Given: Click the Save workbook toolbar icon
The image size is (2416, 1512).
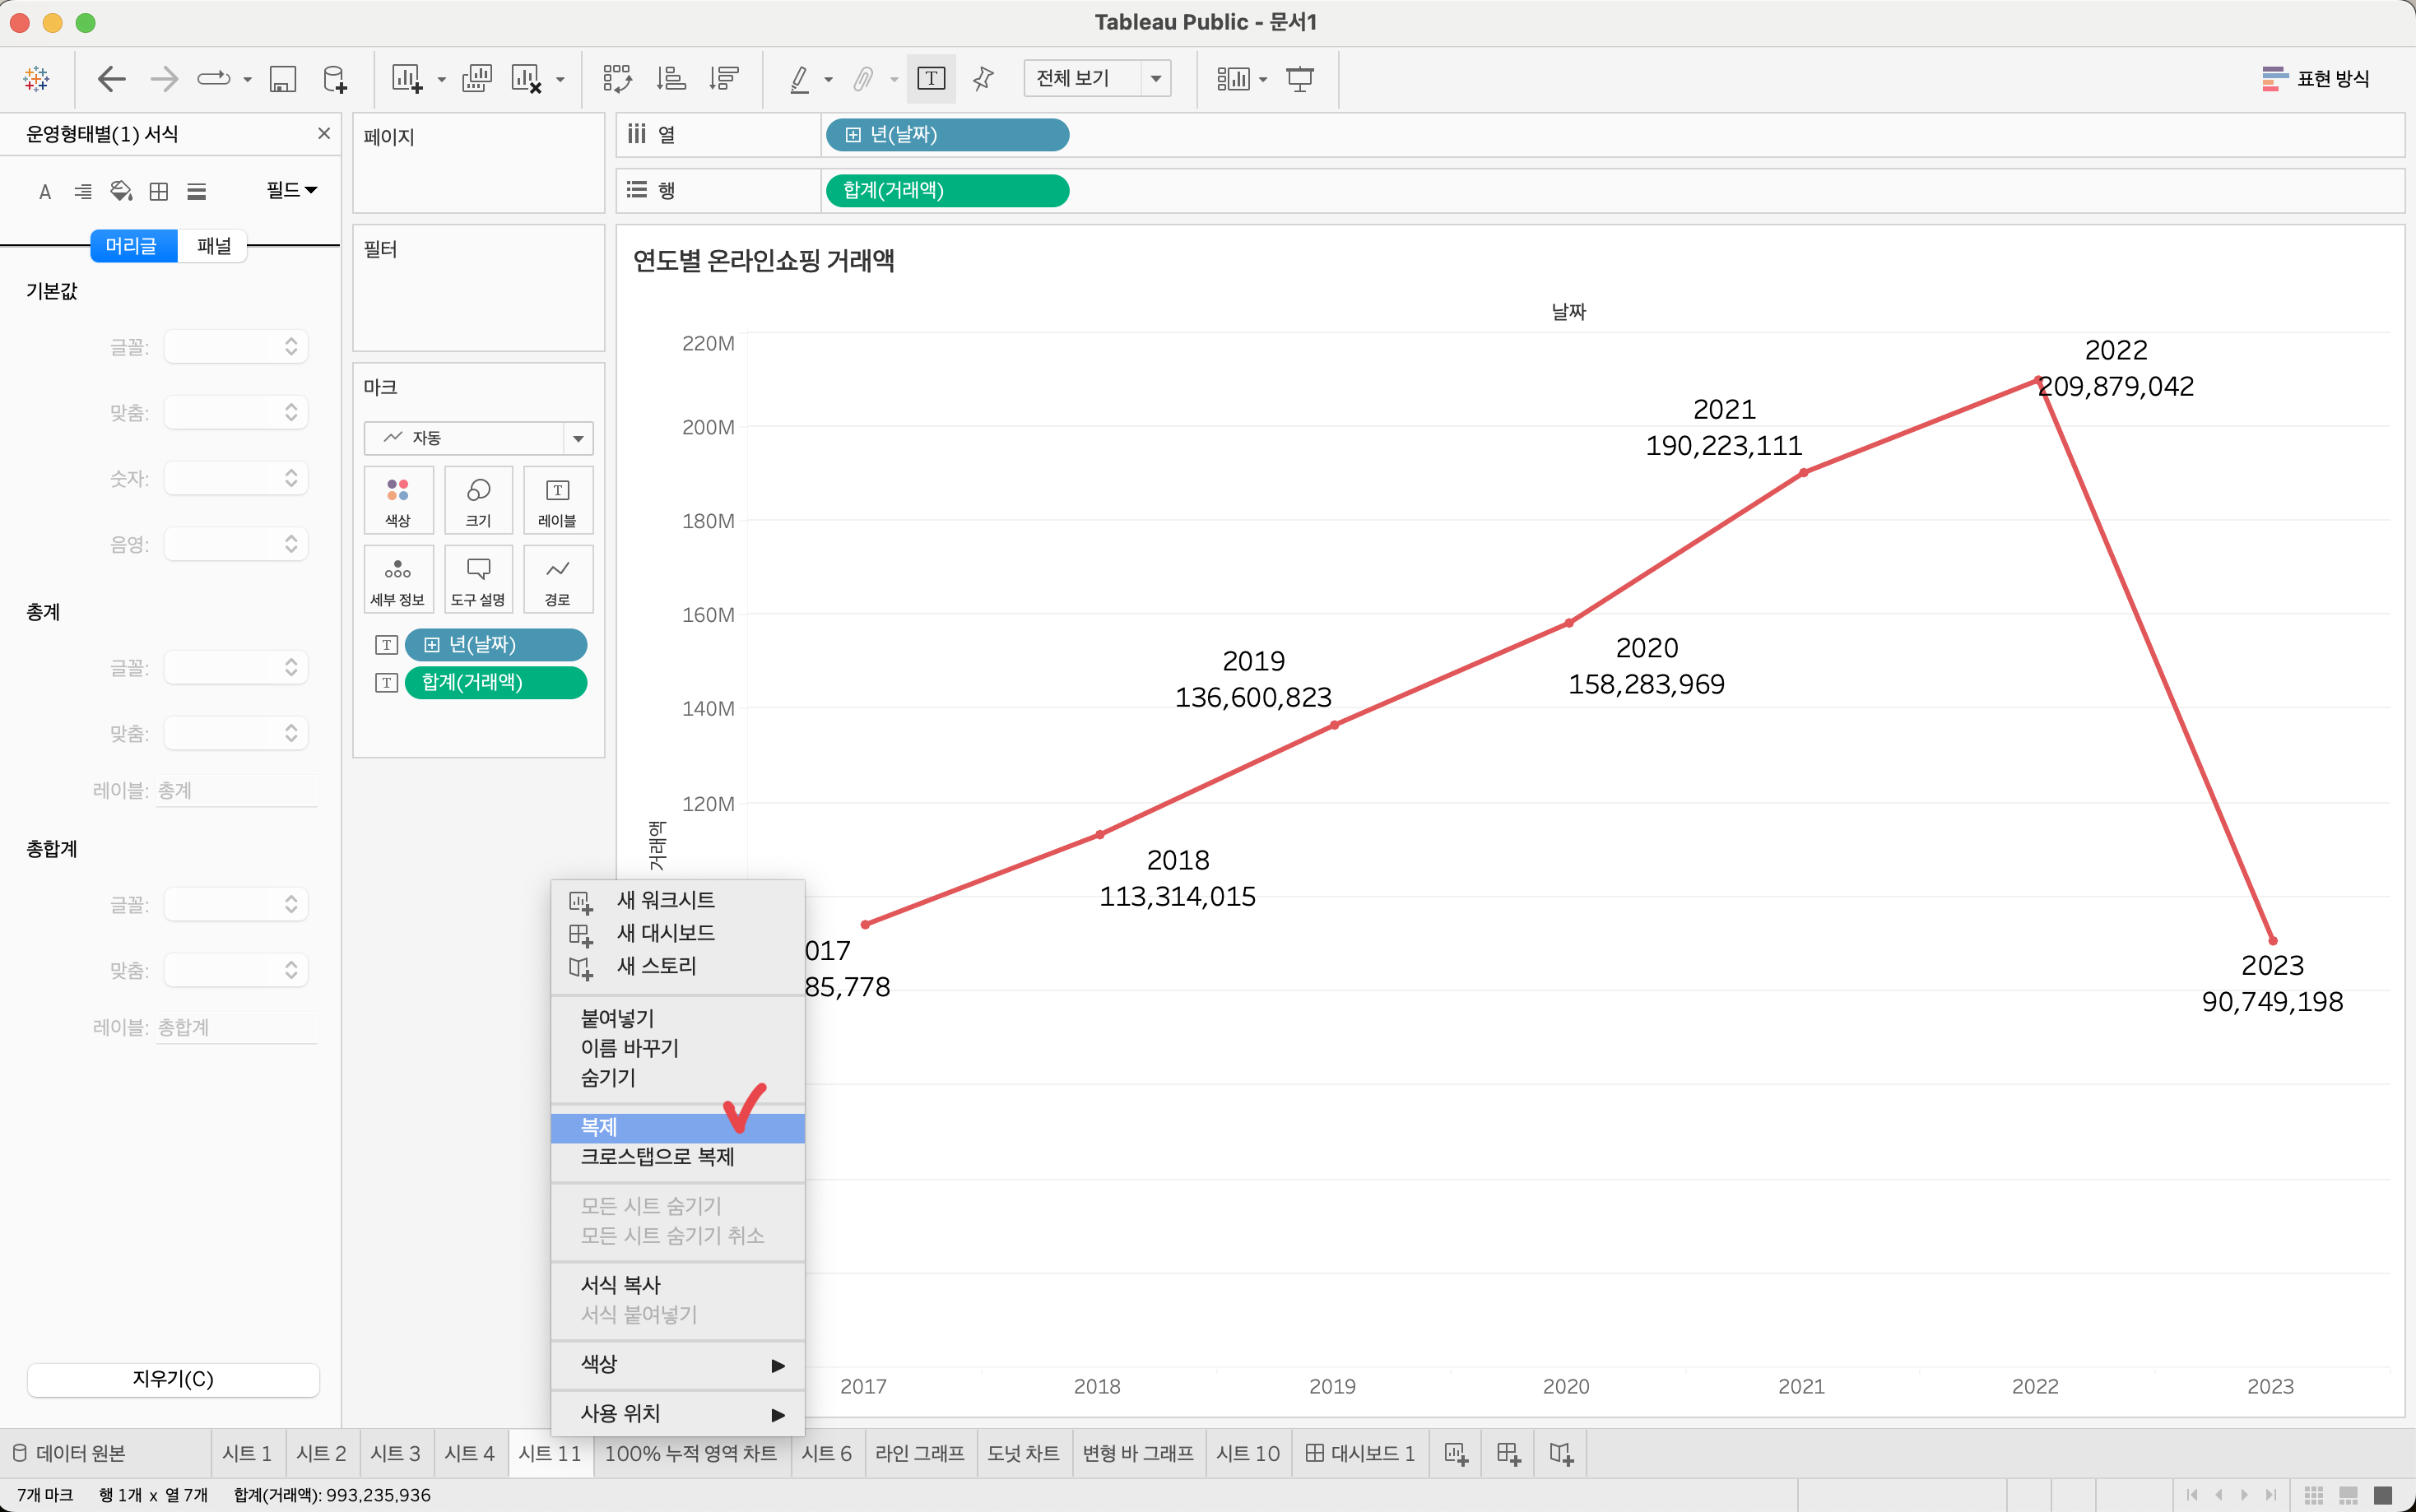Looking at the screenshot, I should click(283, 78).
